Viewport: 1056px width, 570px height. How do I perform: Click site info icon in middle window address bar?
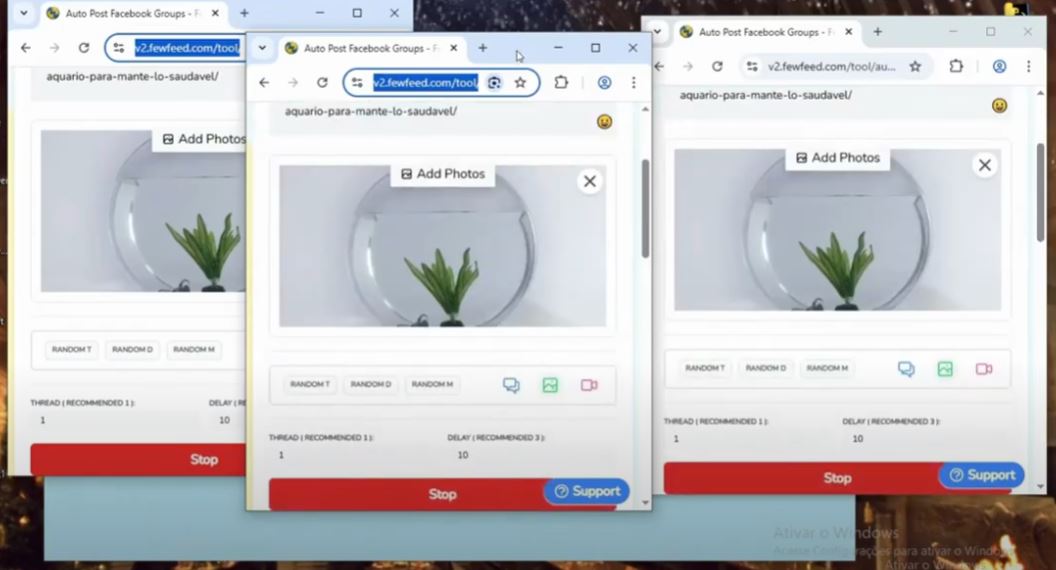[358, 83]
